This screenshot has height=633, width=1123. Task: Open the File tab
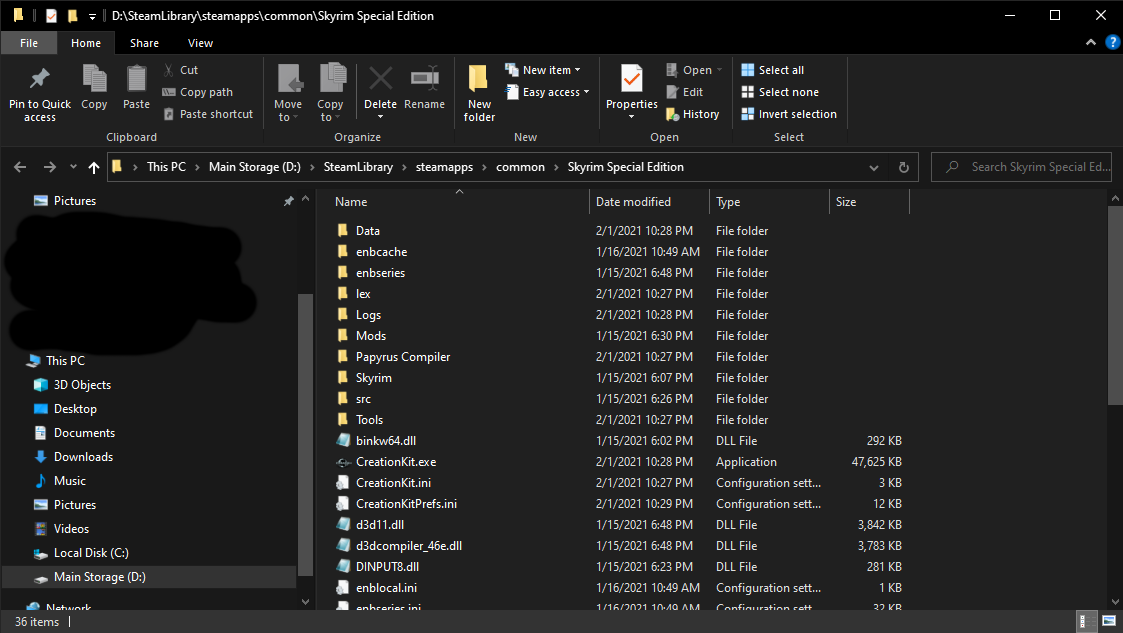pos(29,43)
